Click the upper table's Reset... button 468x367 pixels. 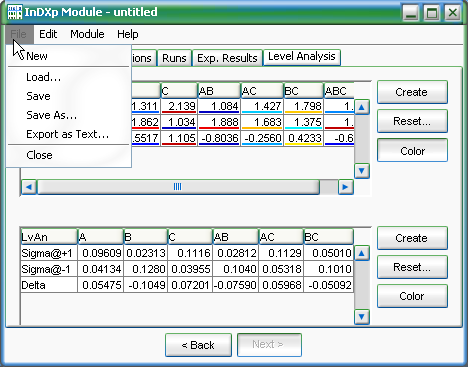click(x=412, y=121)
